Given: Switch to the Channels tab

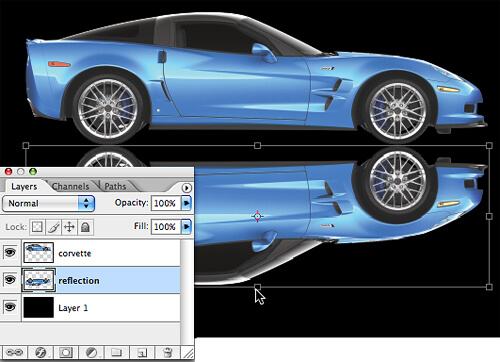Looking at the screenshot, I should pos(71,186).
